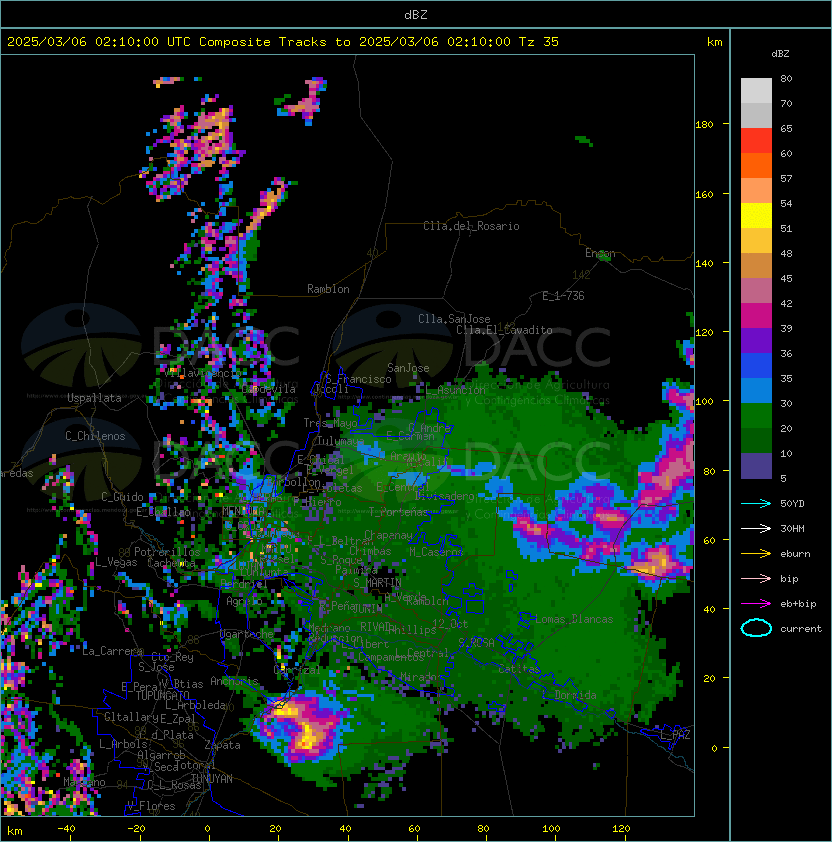This screenshot has width=832, height=842.
Task: Click the 'C_Chilenos' place label
Action: [95, 436]
